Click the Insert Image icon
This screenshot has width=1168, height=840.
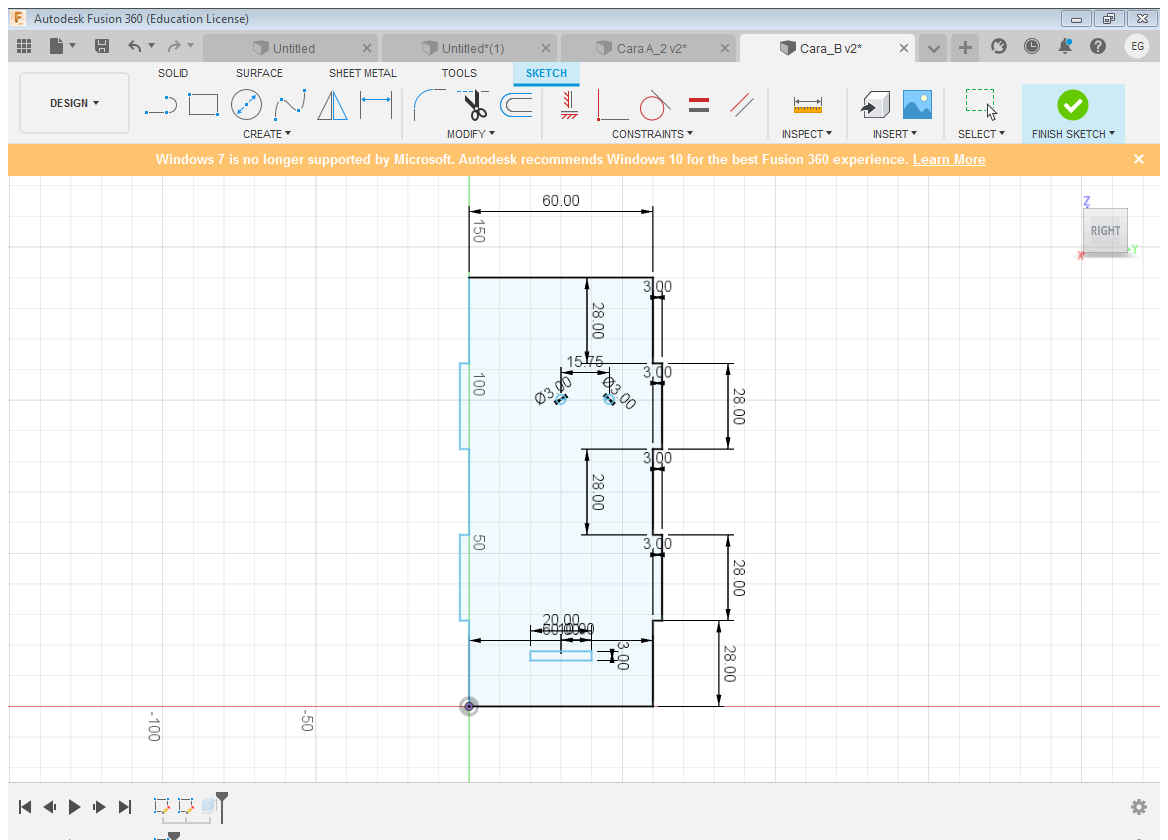pos(917,104)
